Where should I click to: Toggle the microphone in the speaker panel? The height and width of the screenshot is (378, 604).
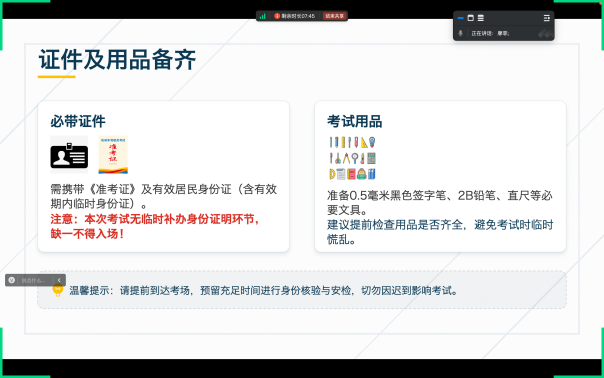coord(460,34)
